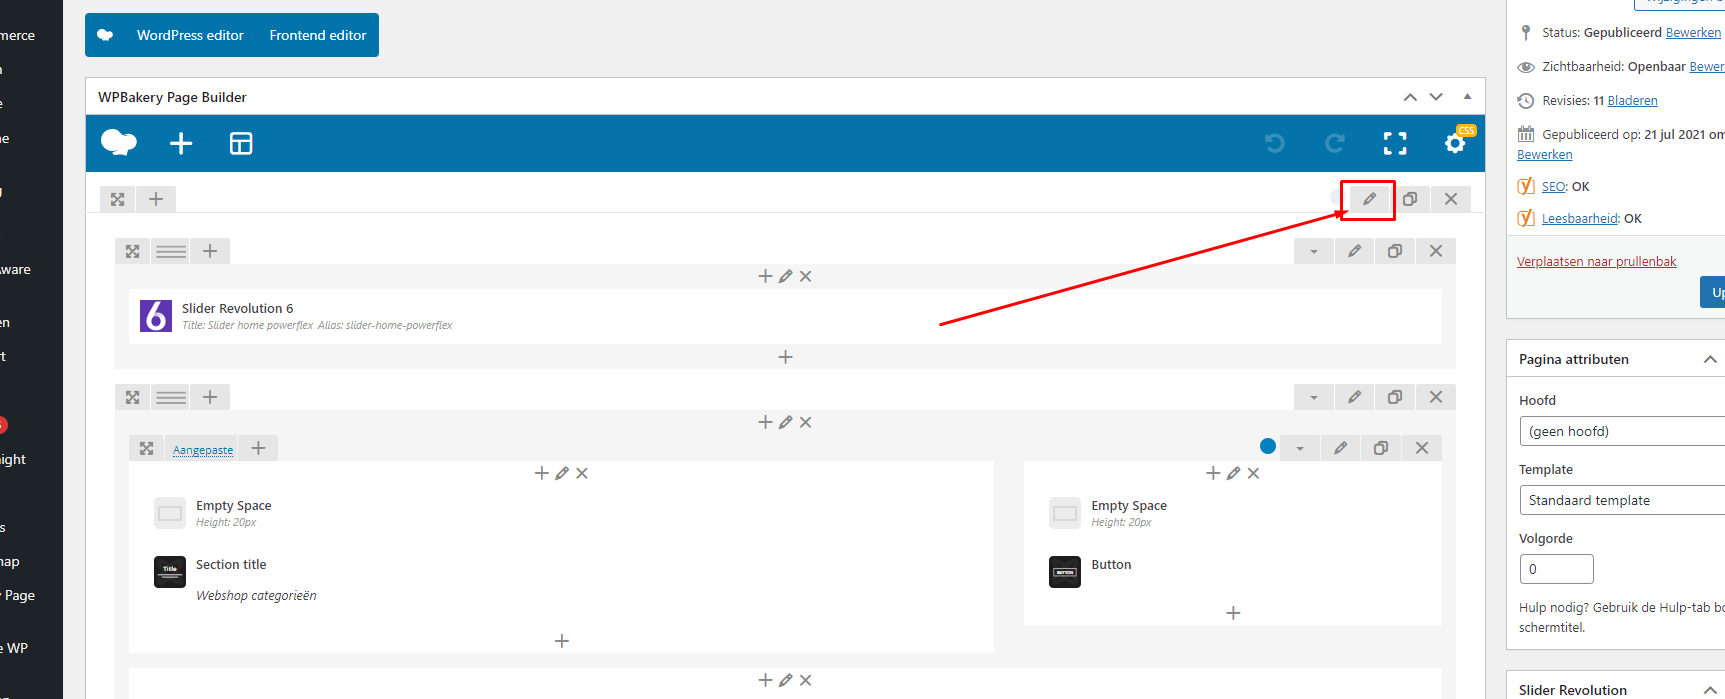This screenshot has height=699, width=1725.
Task: Append element below Section title column
Action: coord(562,641)
